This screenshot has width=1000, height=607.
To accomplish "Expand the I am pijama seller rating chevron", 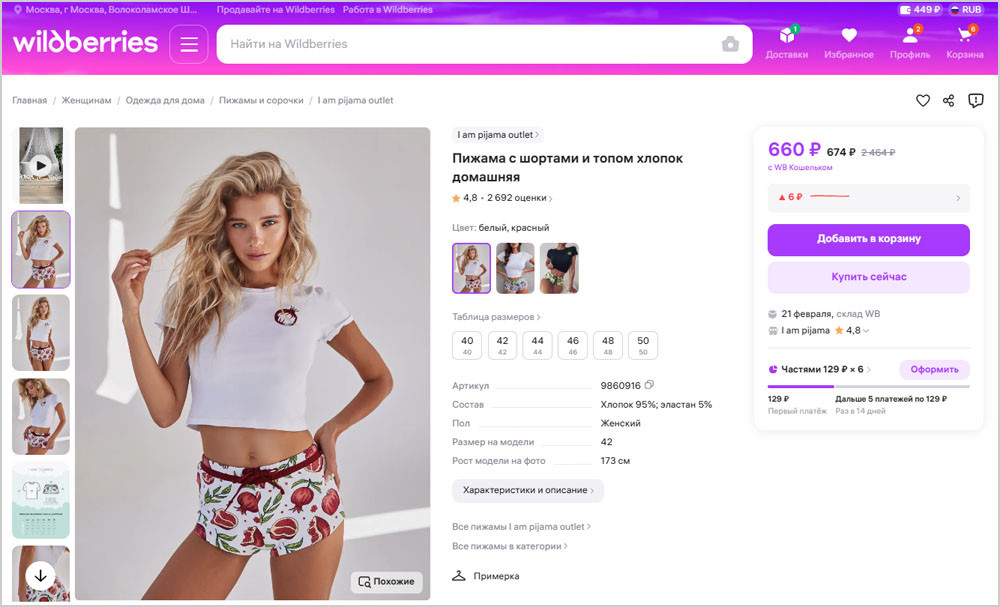I will tap(866, 331).
